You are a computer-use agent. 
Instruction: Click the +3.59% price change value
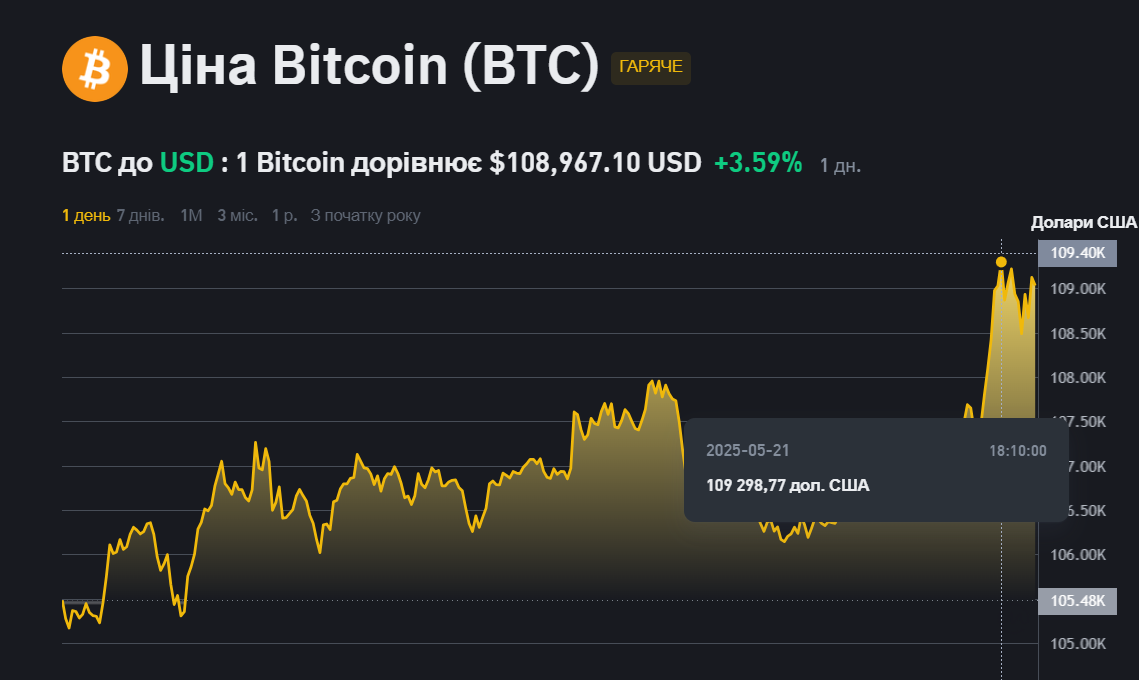pyautogui.click(x=758, y=163)
